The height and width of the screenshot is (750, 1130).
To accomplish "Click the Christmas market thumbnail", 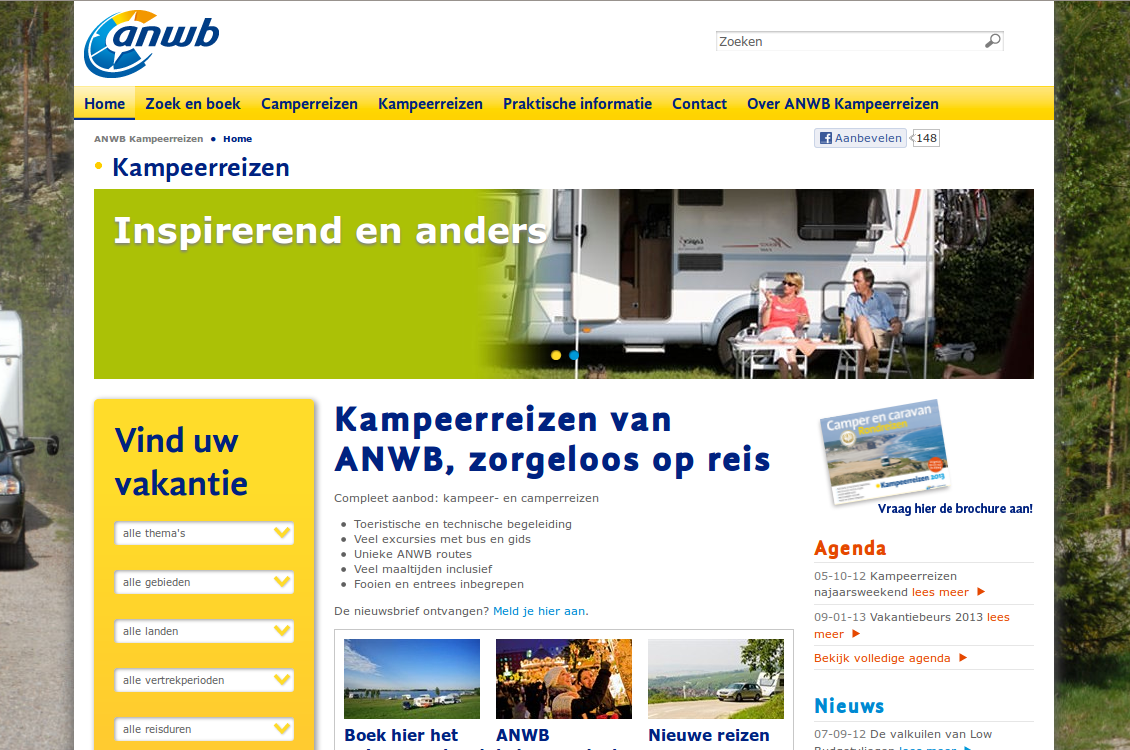I will [x=564, y=679].
